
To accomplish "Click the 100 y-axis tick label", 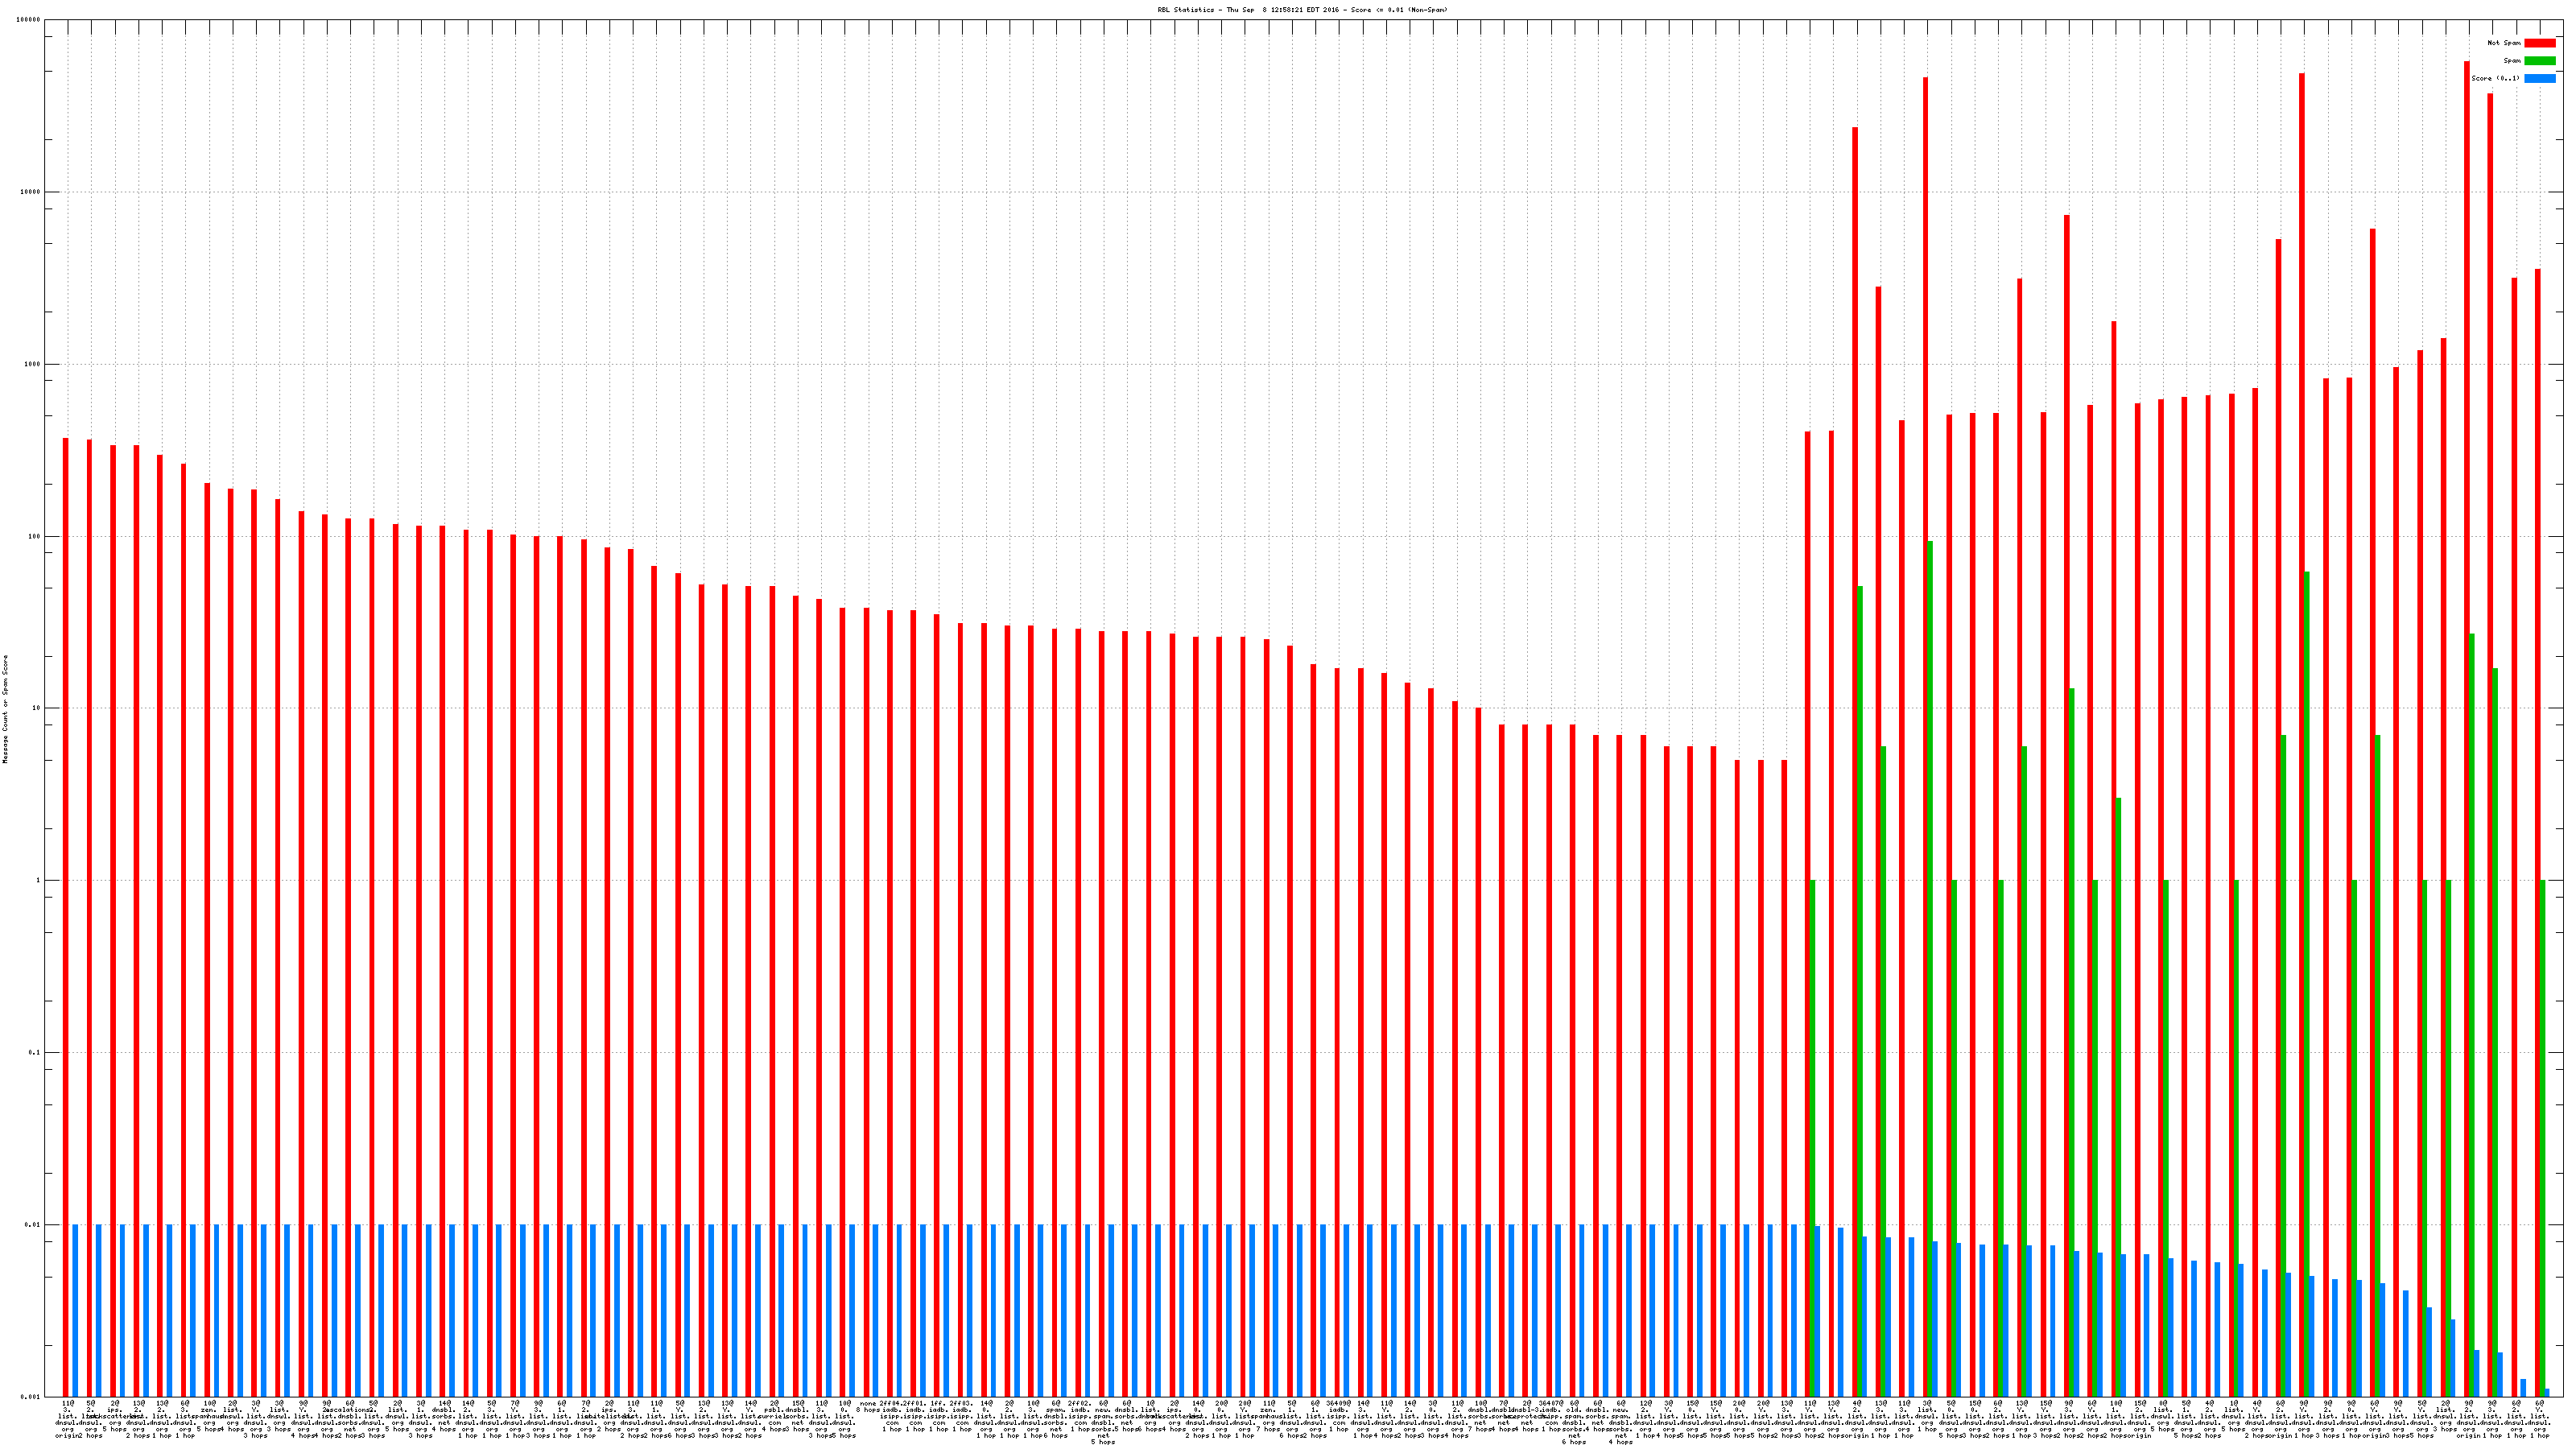I will [35, 536].
